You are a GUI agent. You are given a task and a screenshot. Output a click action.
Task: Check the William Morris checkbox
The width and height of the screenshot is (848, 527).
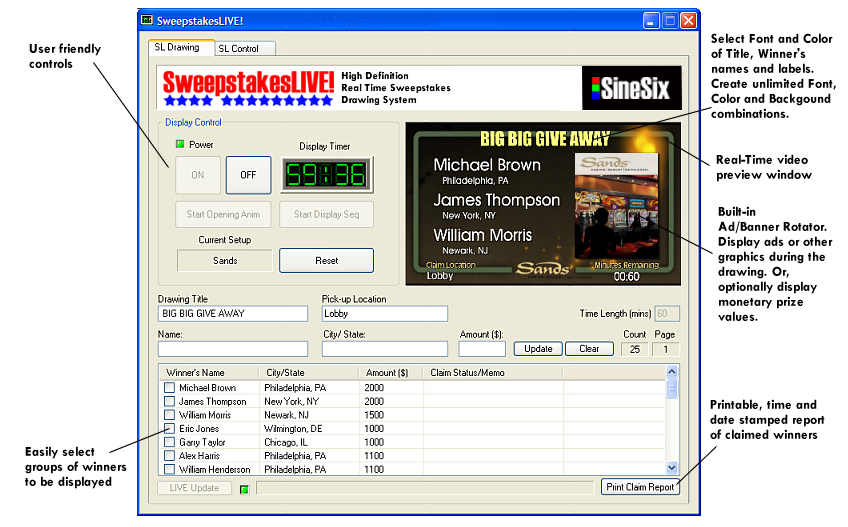point(169,414)
